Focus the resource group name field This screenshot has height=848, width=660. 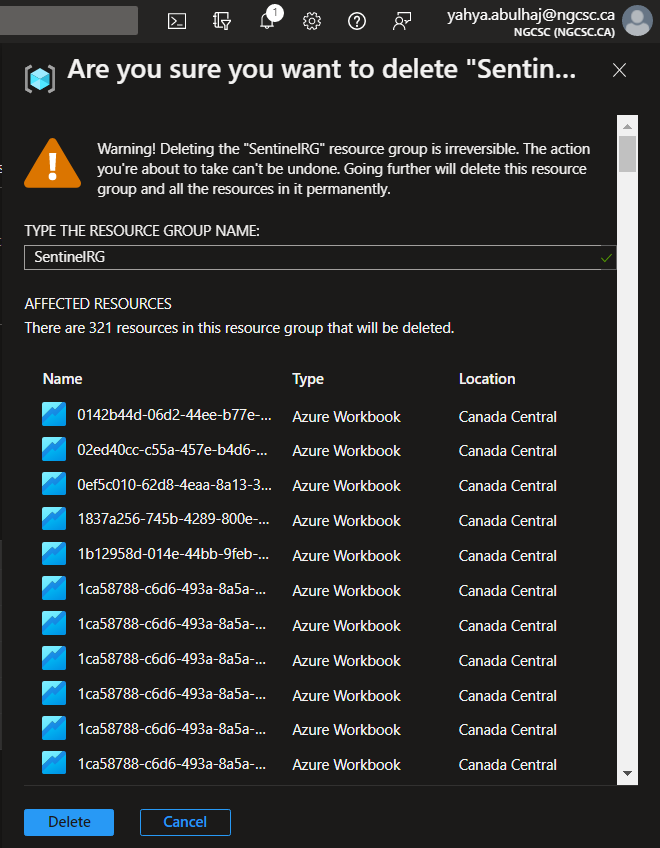point(320,257)
